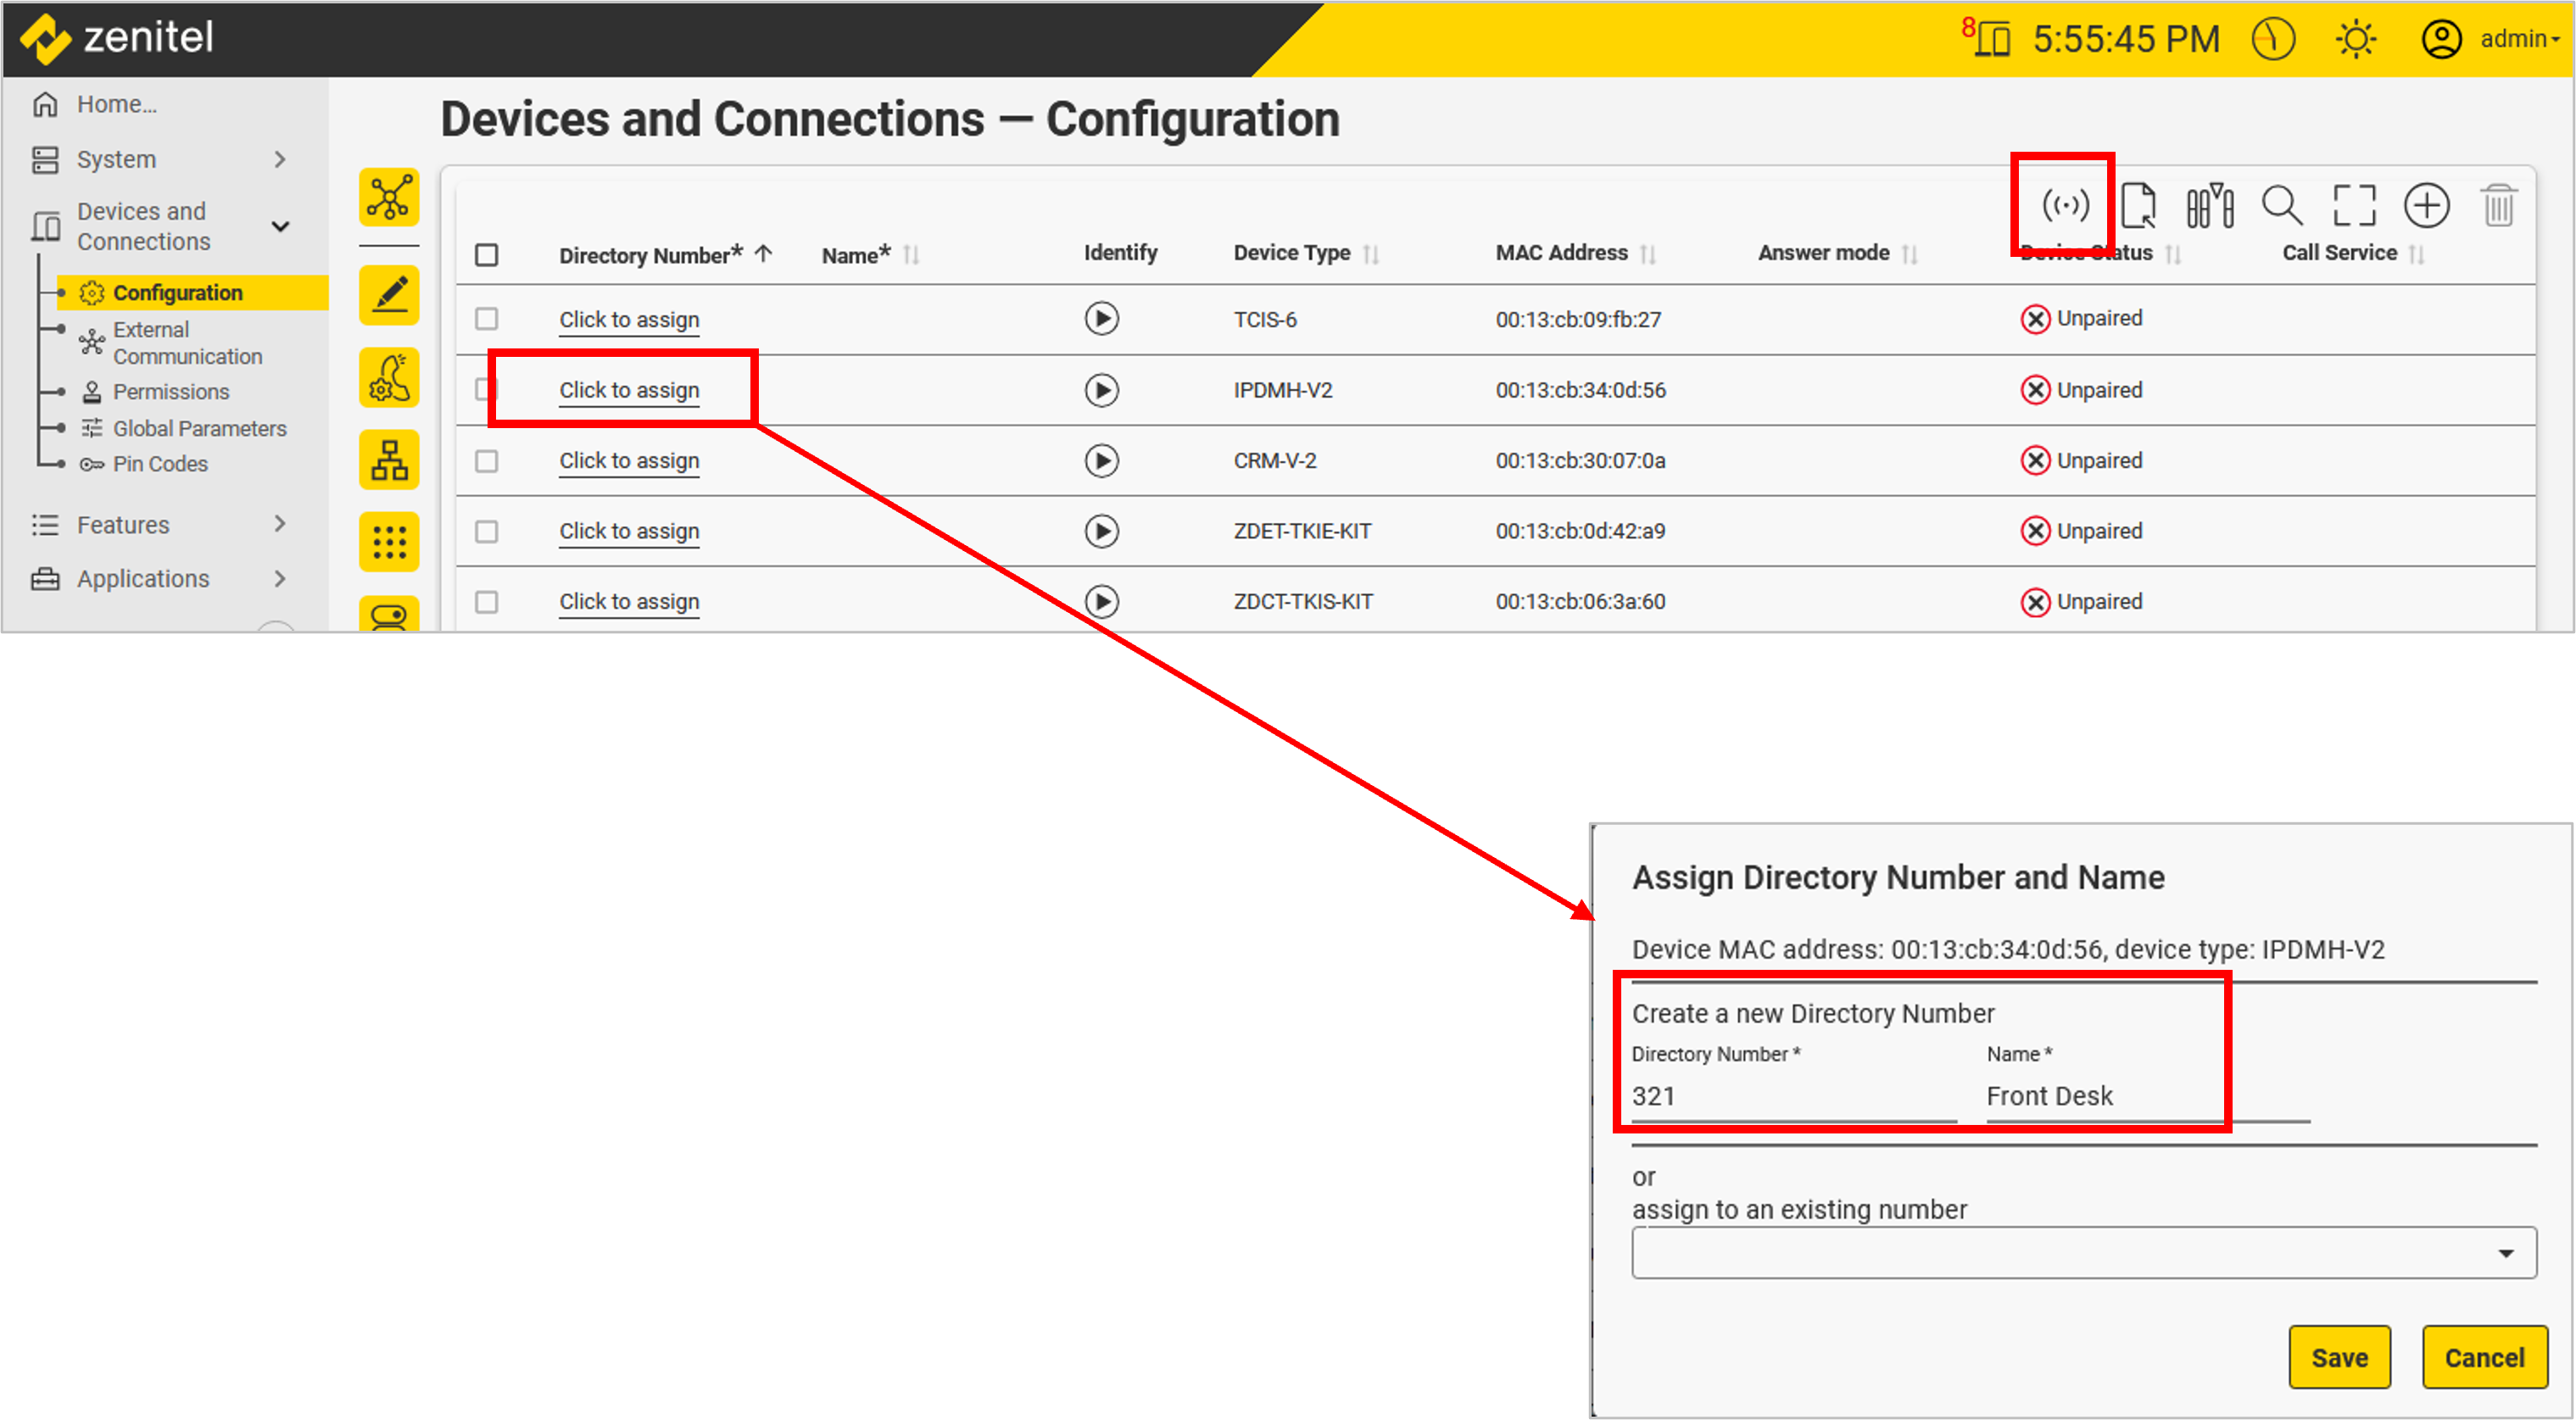The image size is (2576, 1420).
Task: Click the Save button in dialog
Action: [x=2339, y=1357]
